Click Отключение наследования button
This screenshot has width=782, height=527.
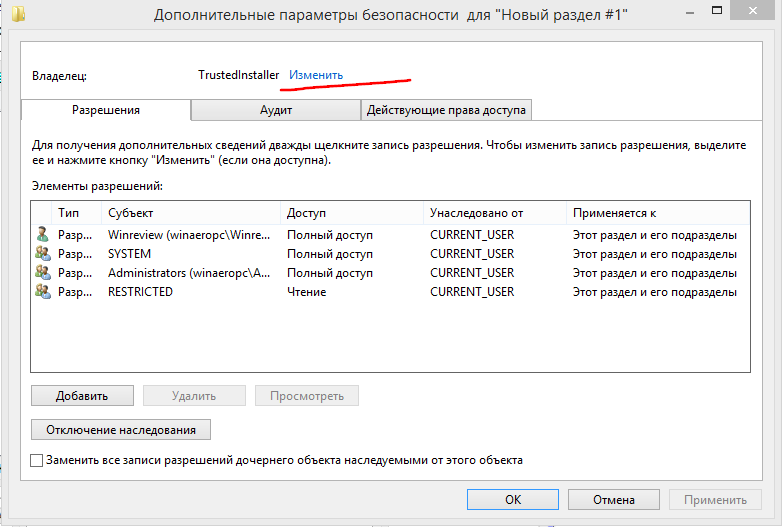121,430
